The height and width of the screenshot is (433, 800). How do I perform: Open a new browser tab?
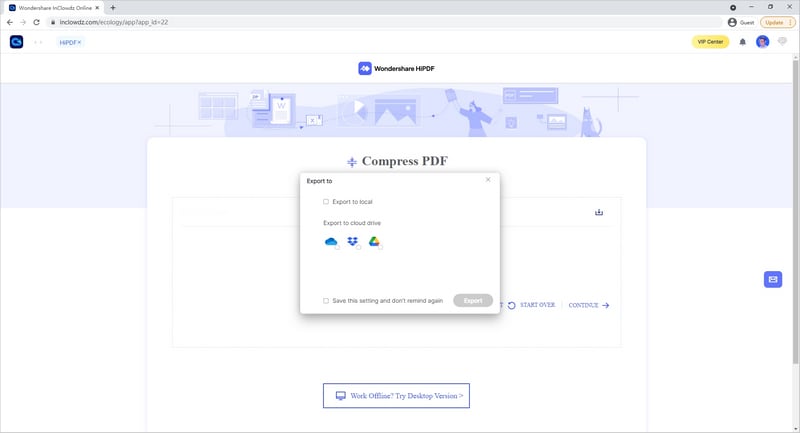click(x=113, y=8)
